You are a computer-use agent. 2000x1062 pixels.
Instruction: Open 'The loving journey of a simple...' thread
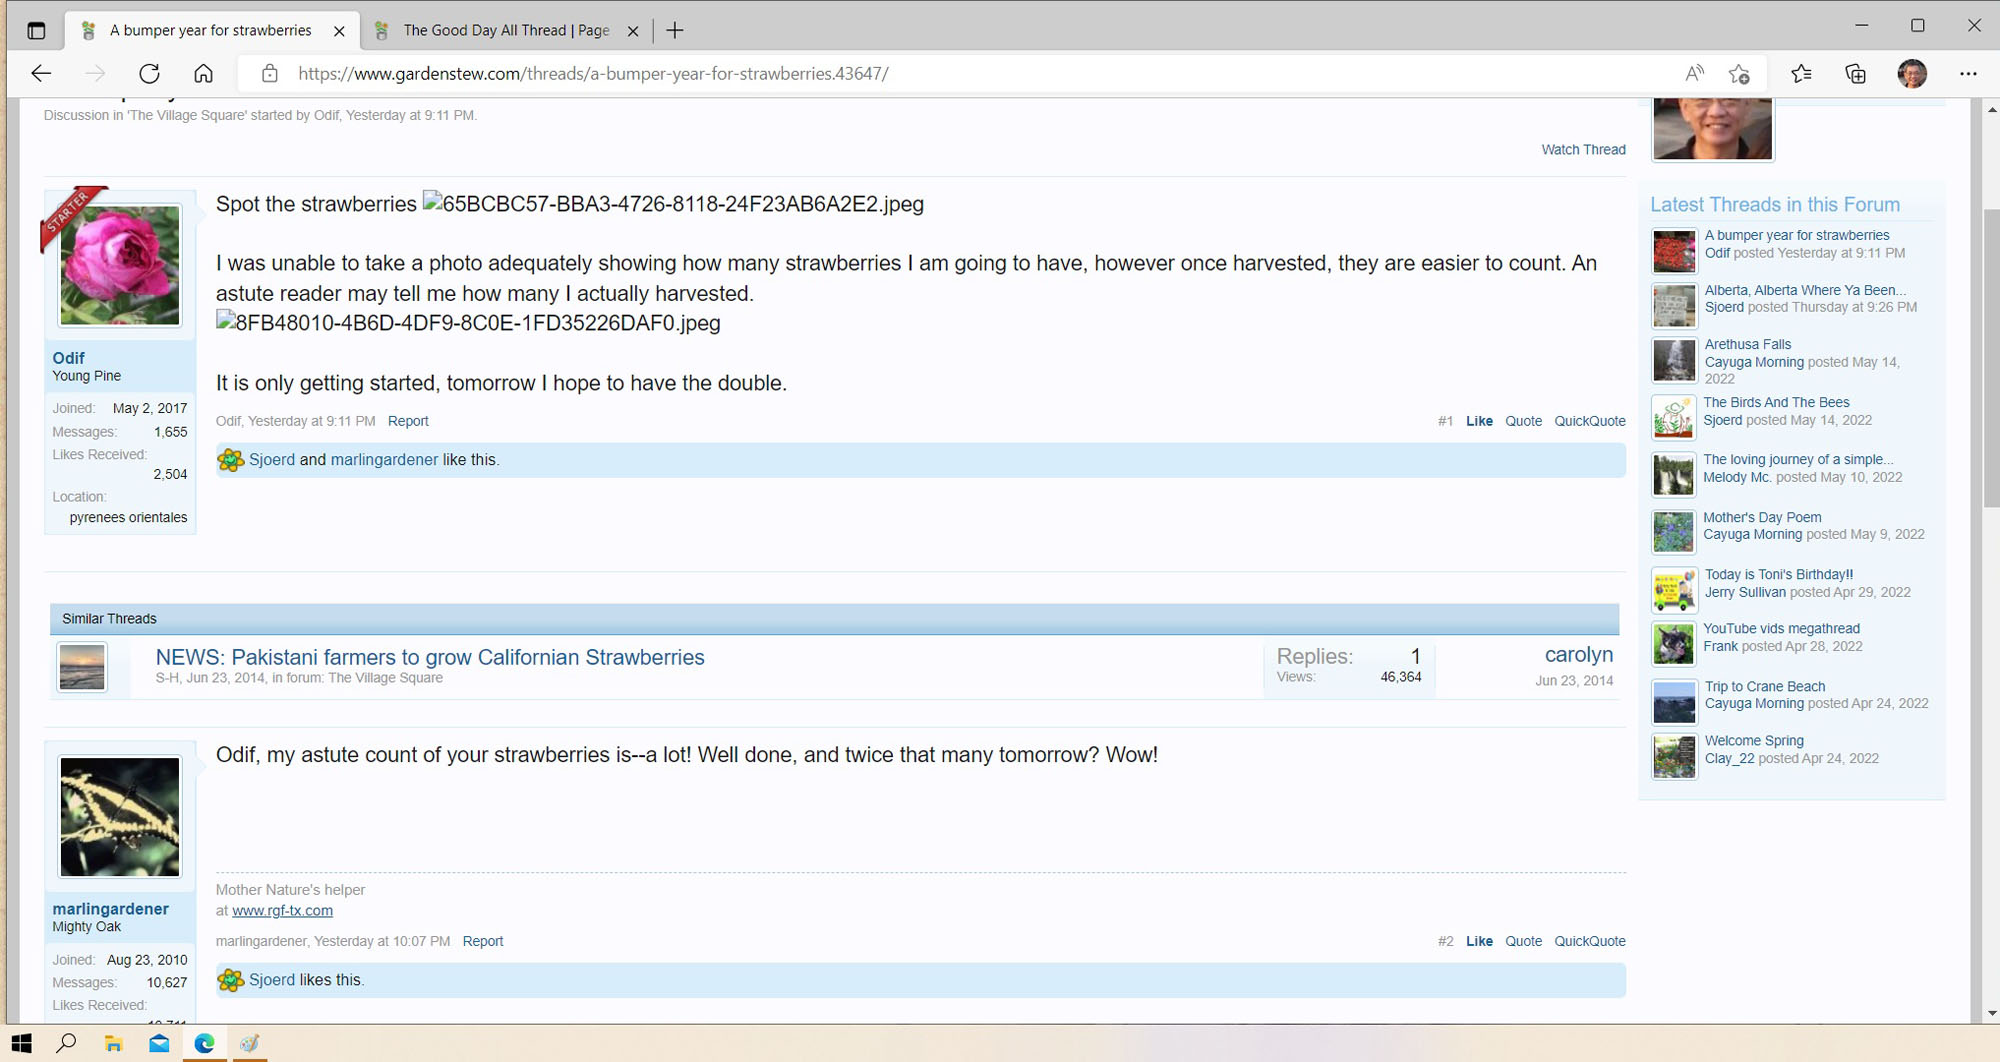1798,459
